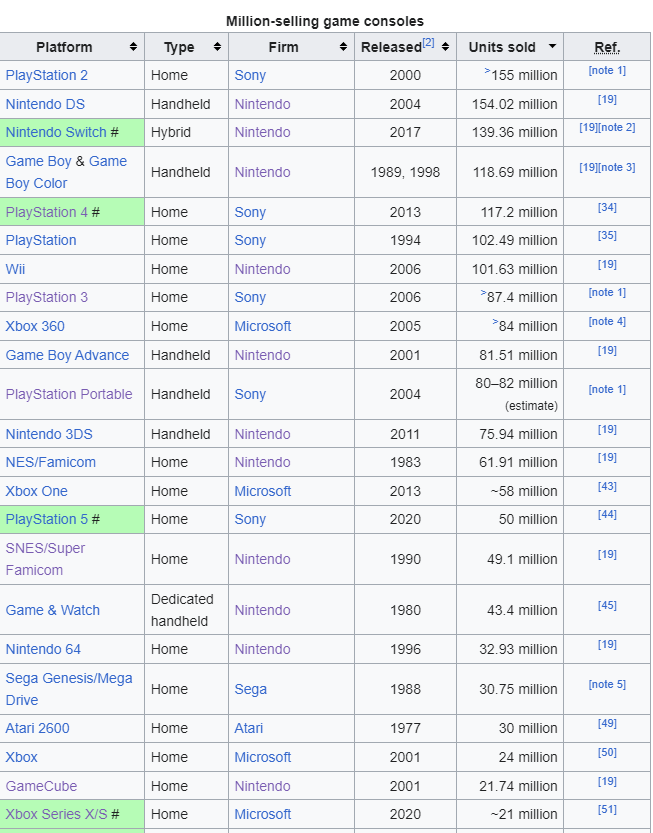Open Nintendo 64 article link
Screen dimensions: 653x833
click(x=43, y=649)
